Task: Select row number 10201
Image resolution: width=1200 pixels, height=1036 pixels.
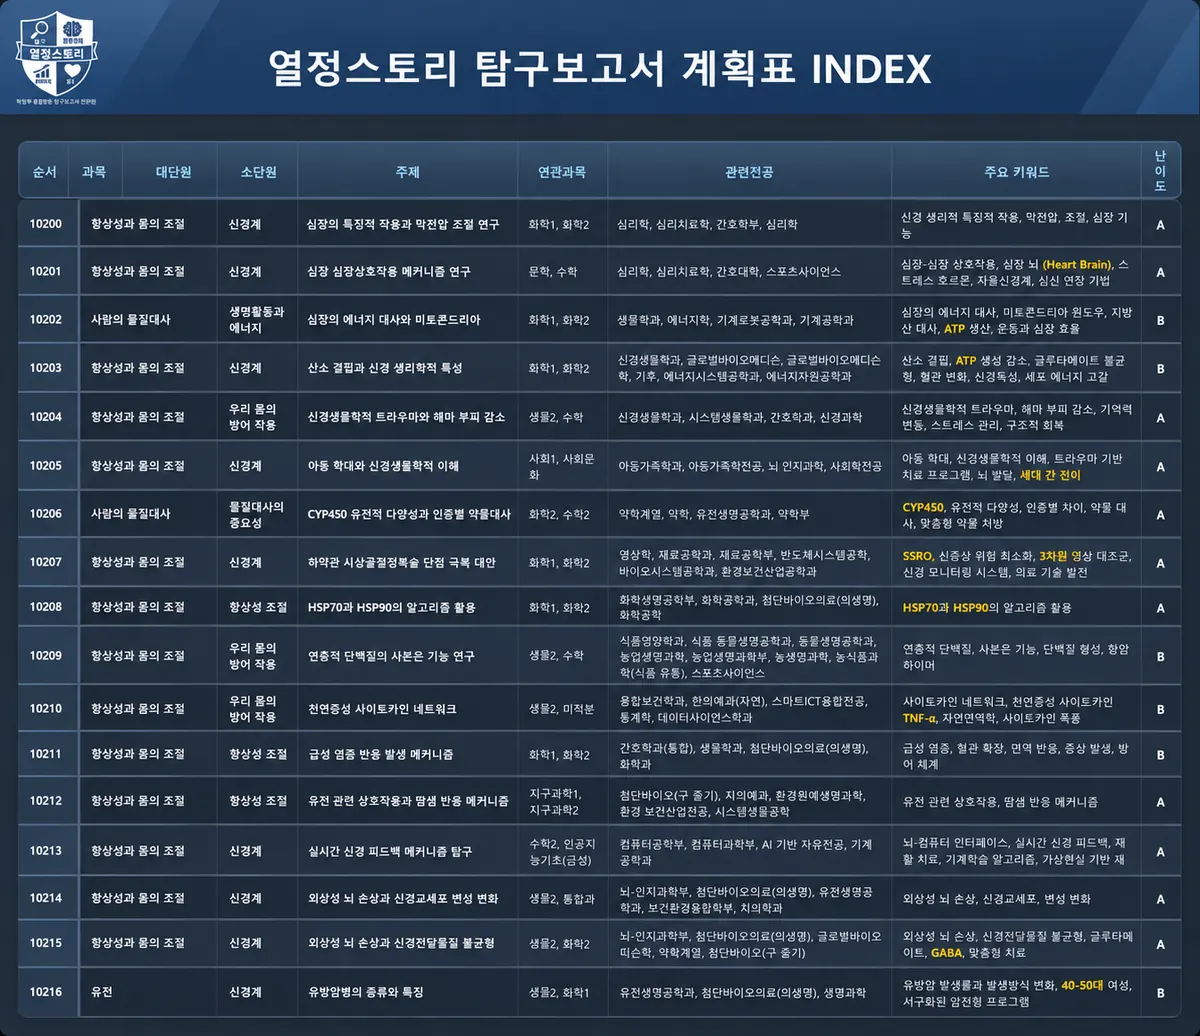Action: (46, 272)
